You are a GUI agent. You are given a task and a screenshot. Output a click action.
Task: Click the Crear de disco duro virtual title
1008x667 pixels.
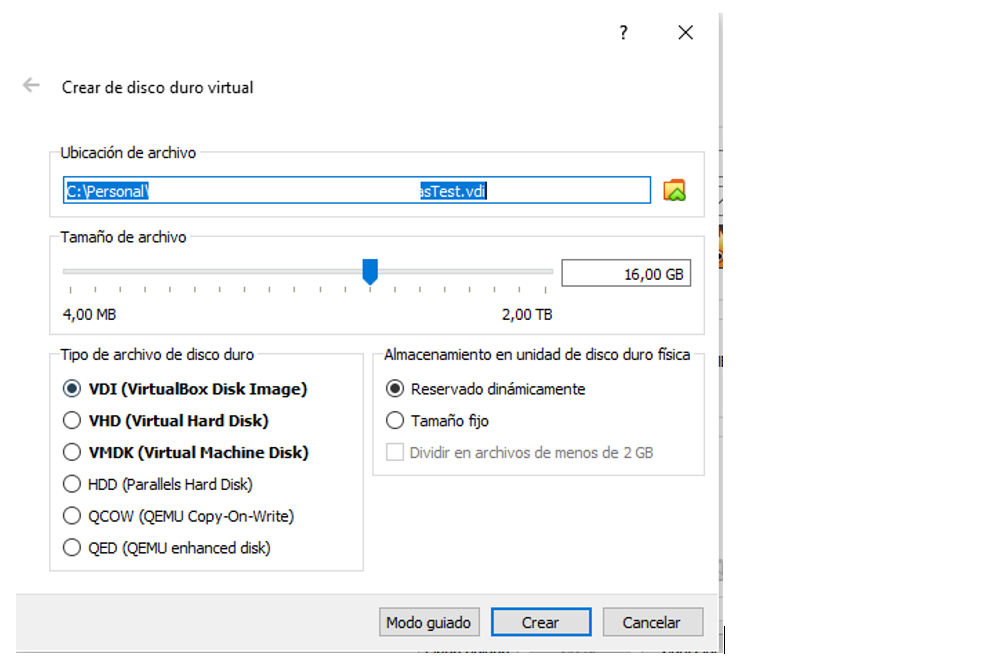pos(158,87)
